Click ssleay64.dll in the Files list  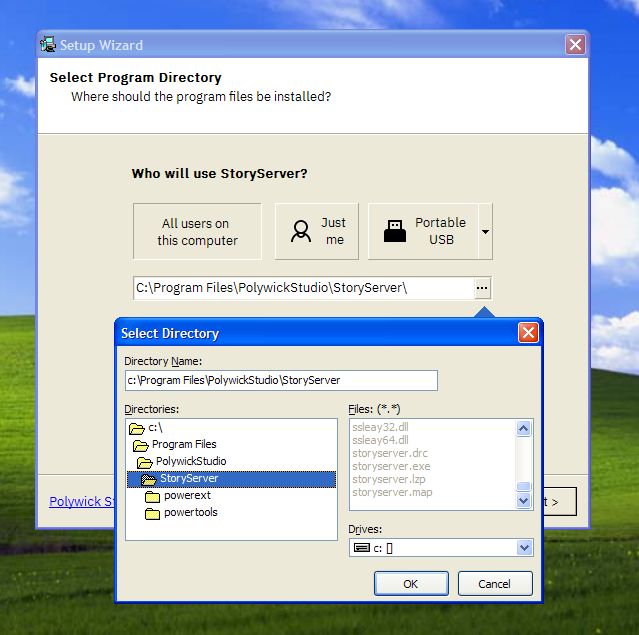[380, 440]
